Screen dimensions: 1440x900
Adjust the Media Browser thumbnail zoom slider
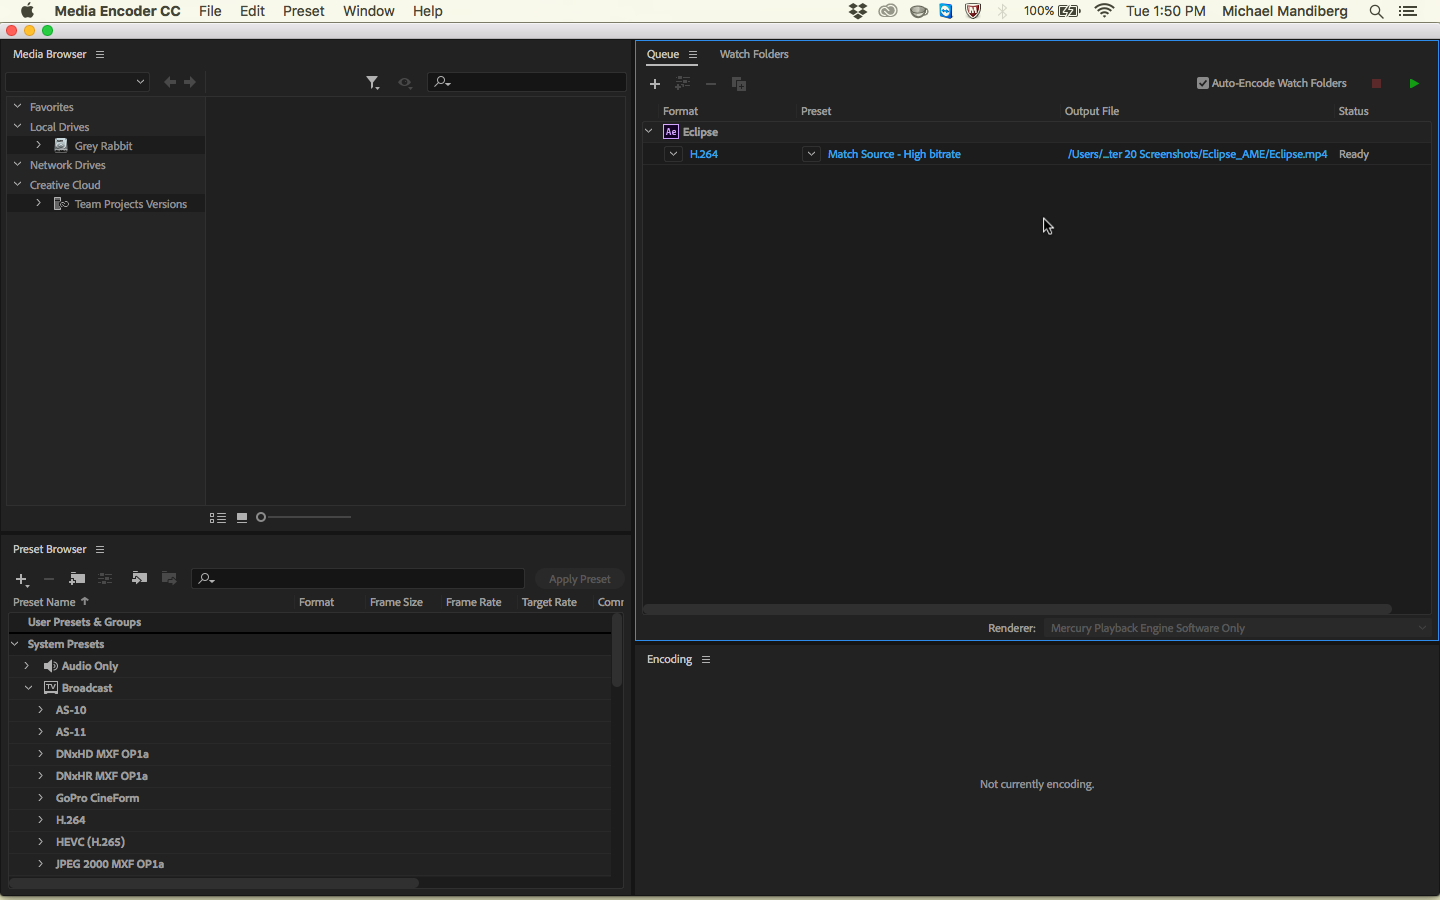pyautogui.click(x=262, y=517)
